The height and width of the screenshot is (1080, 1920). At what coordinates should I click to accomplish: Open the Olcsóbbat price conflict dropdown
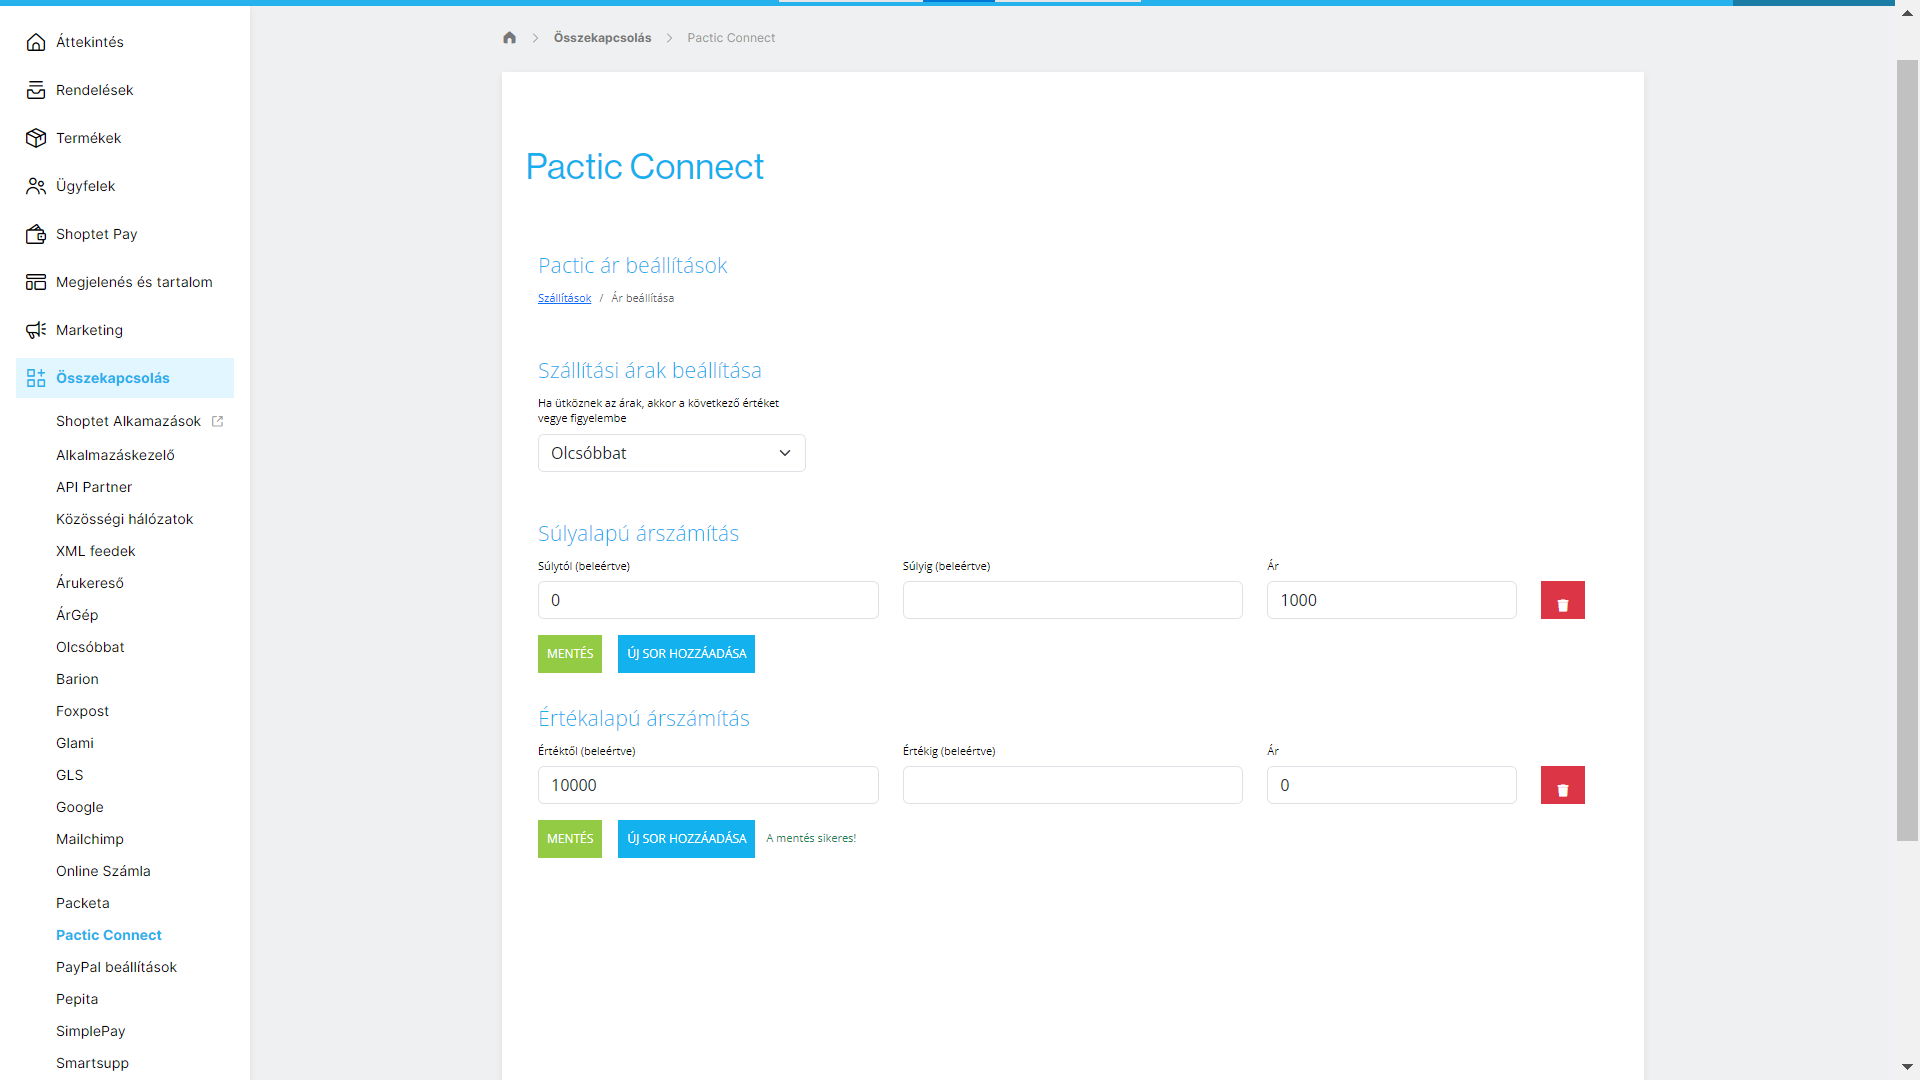click(x=671, y=453)
